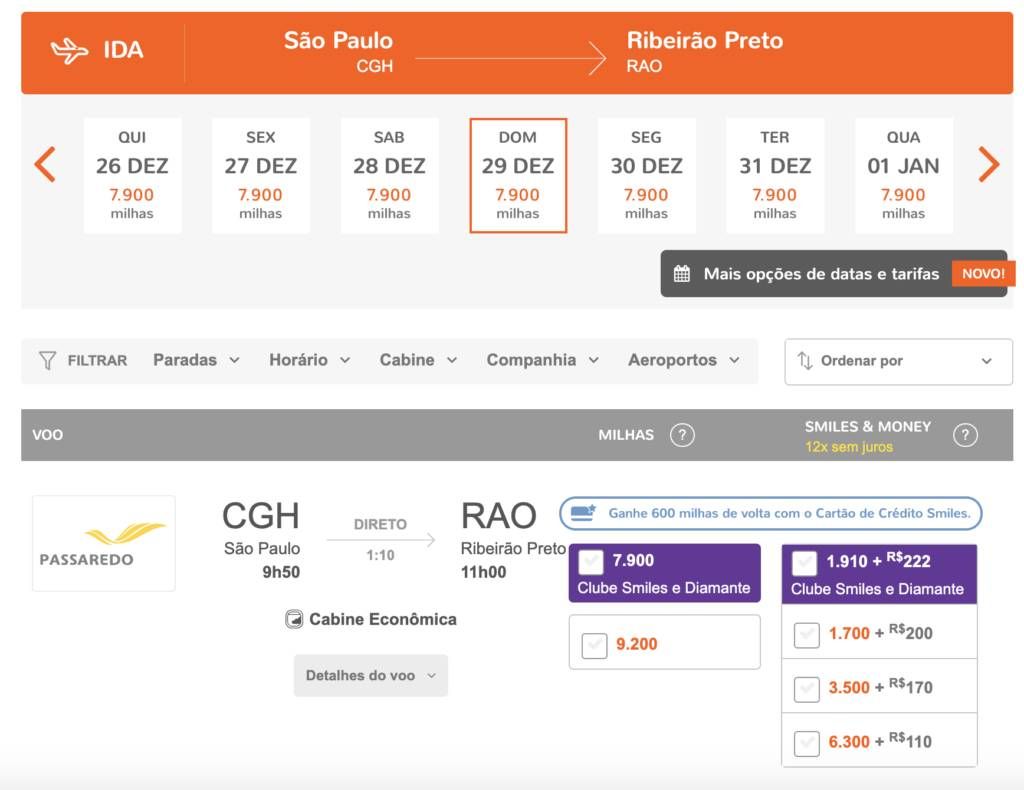
Task: Click the airplane IDA icon
Action: (69, 51)
